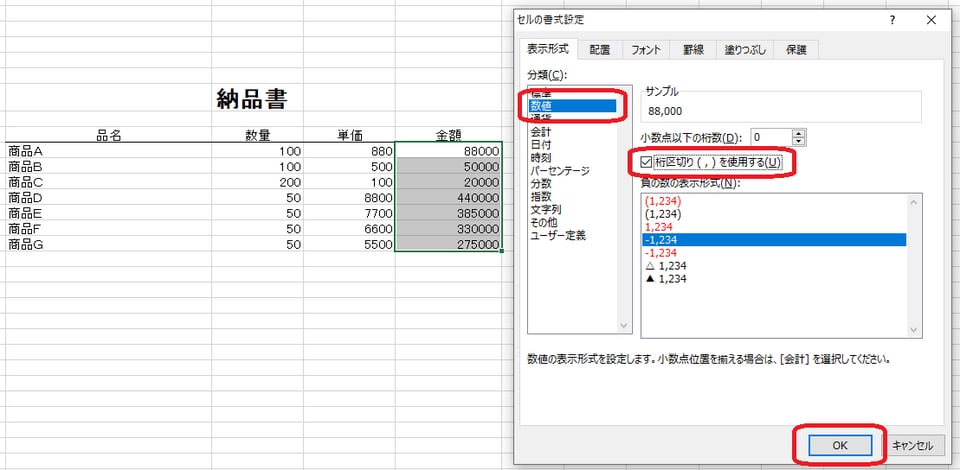Click down arrow of negative format scrollbar
This screenshot has height=470, width=960.
(x=915, y=330)
